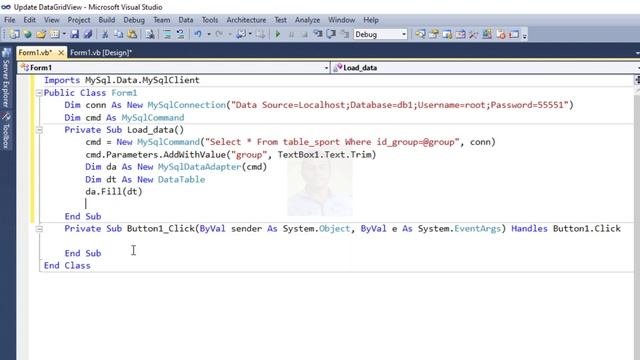Open the Analyze menu
The width and height of the screenshot is (640, 360).
click(x=307, y=20)
